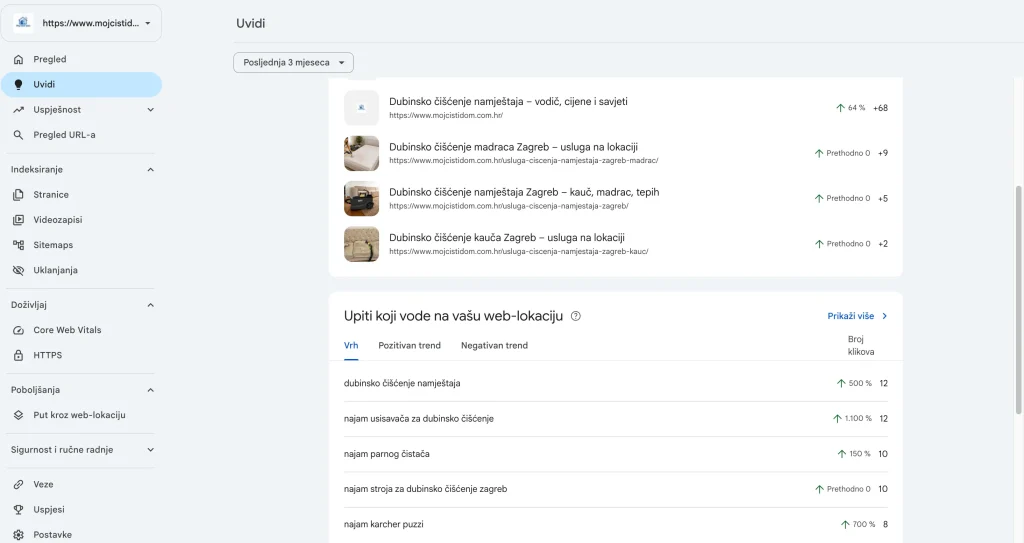Viewport: 1024px width, 543px height.
Task: Click arrow chevron next to Prikaži više
Action: (x=884, y=316)
